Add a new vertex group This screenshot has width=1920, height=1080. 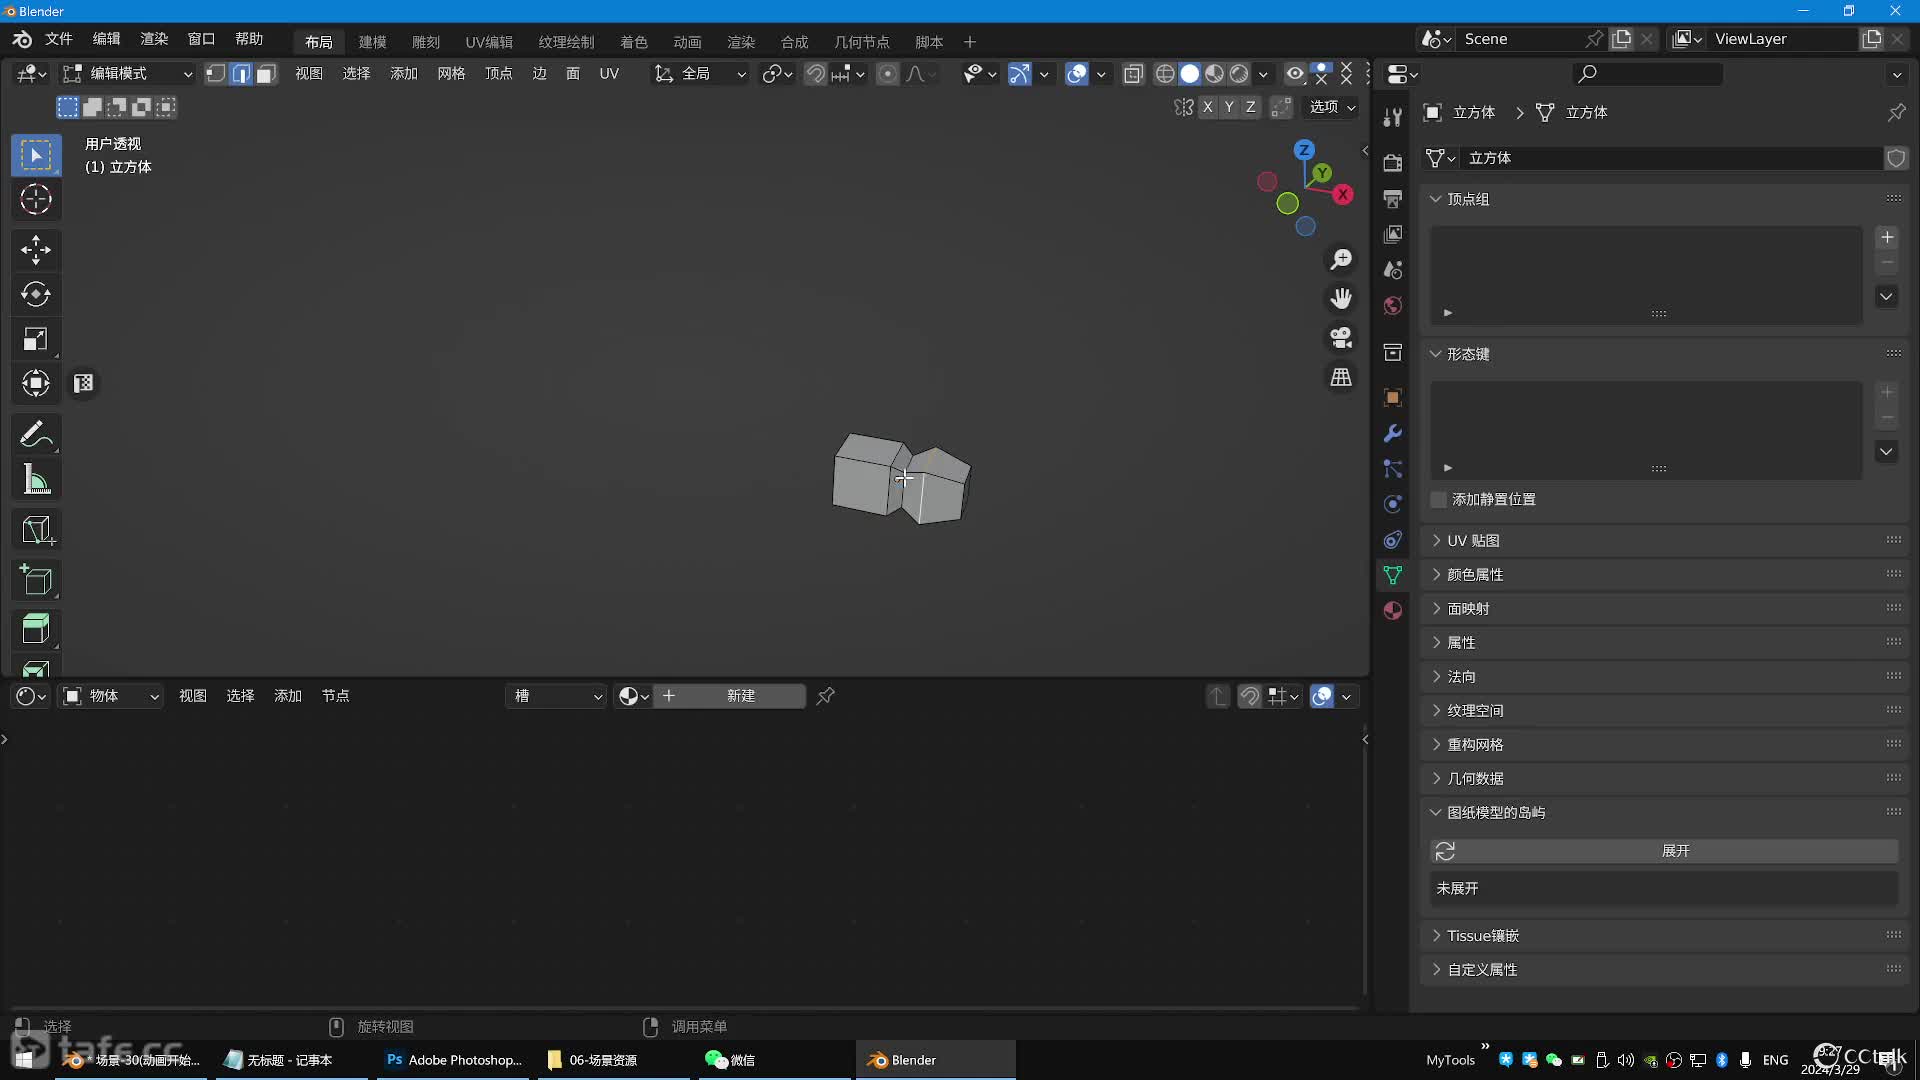(x=1887, y=238)
